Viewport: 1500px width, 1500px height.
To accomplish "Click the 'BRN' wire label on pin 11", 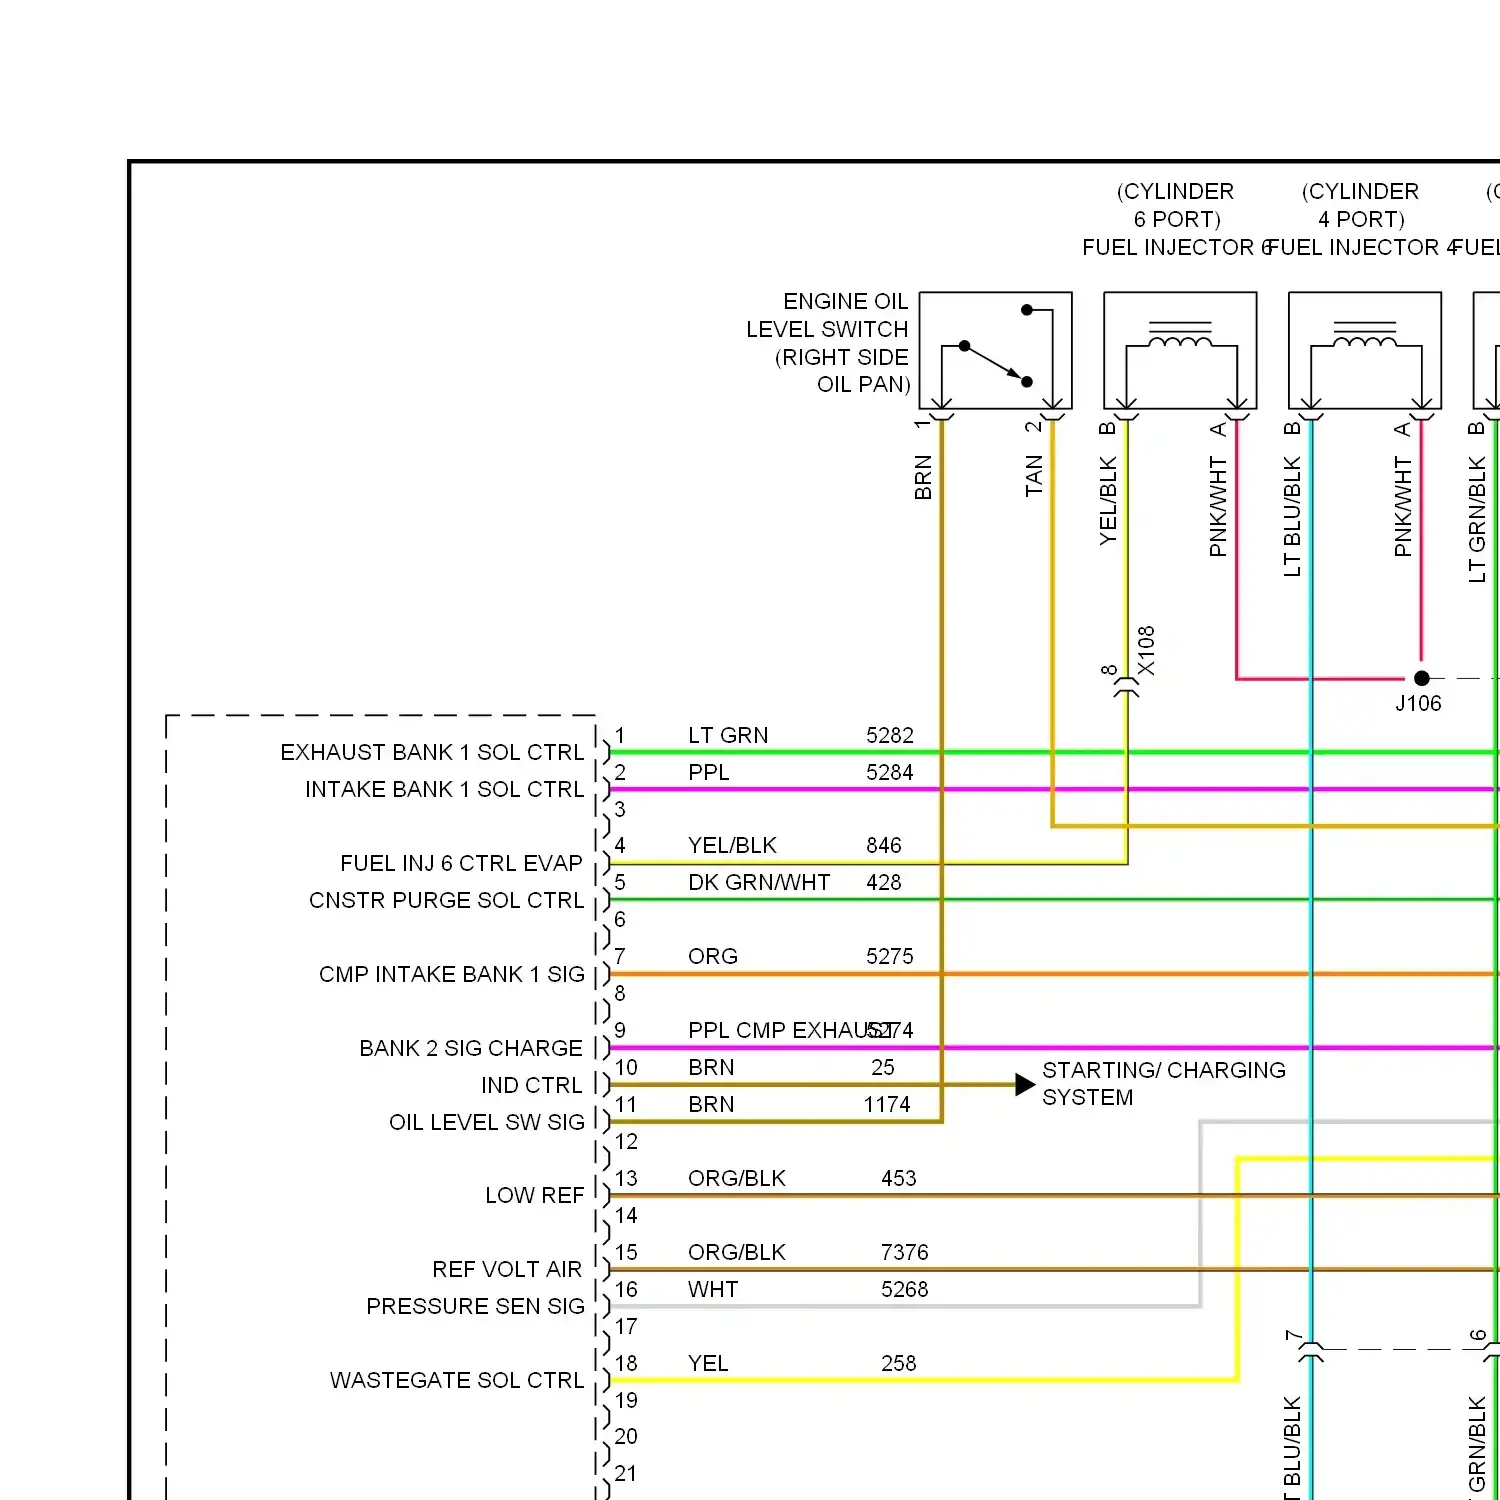I will point(711,1104).
